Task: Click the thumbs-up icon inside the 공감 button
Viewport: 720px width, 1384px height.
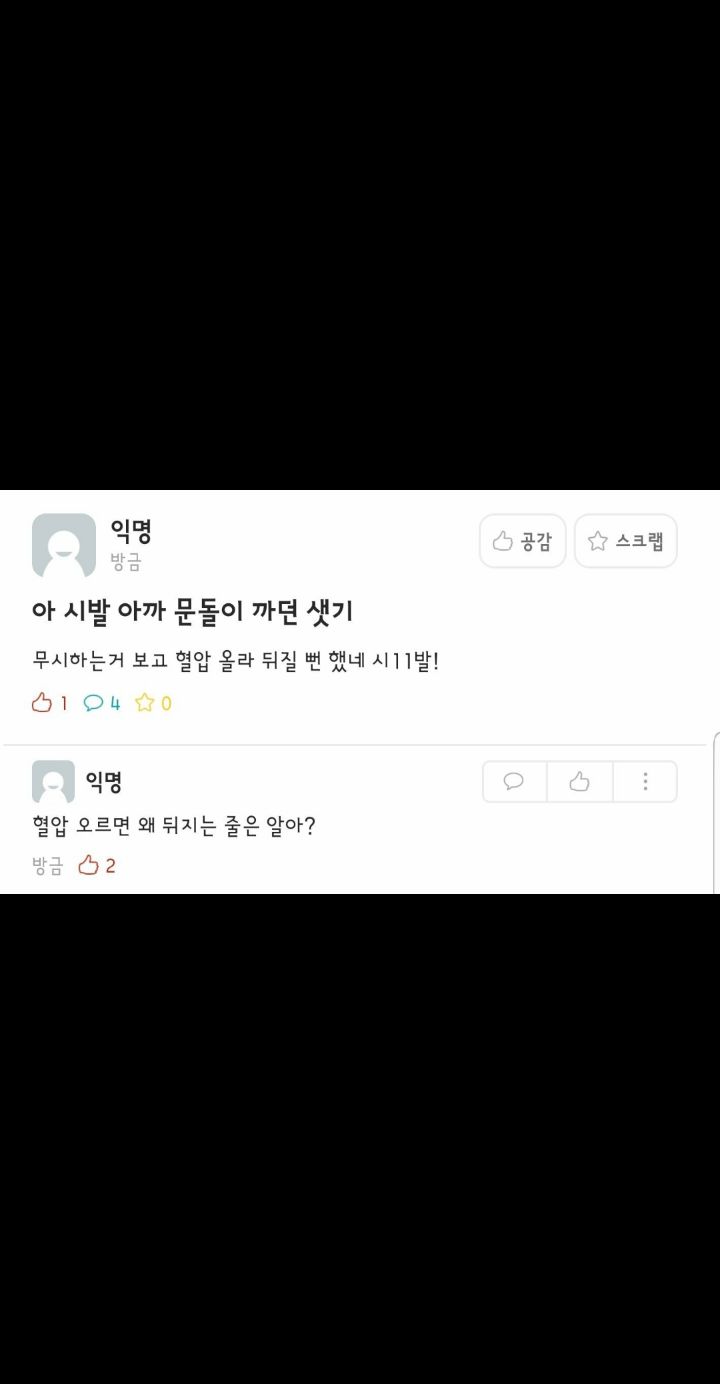Action: tap(503, 541)
